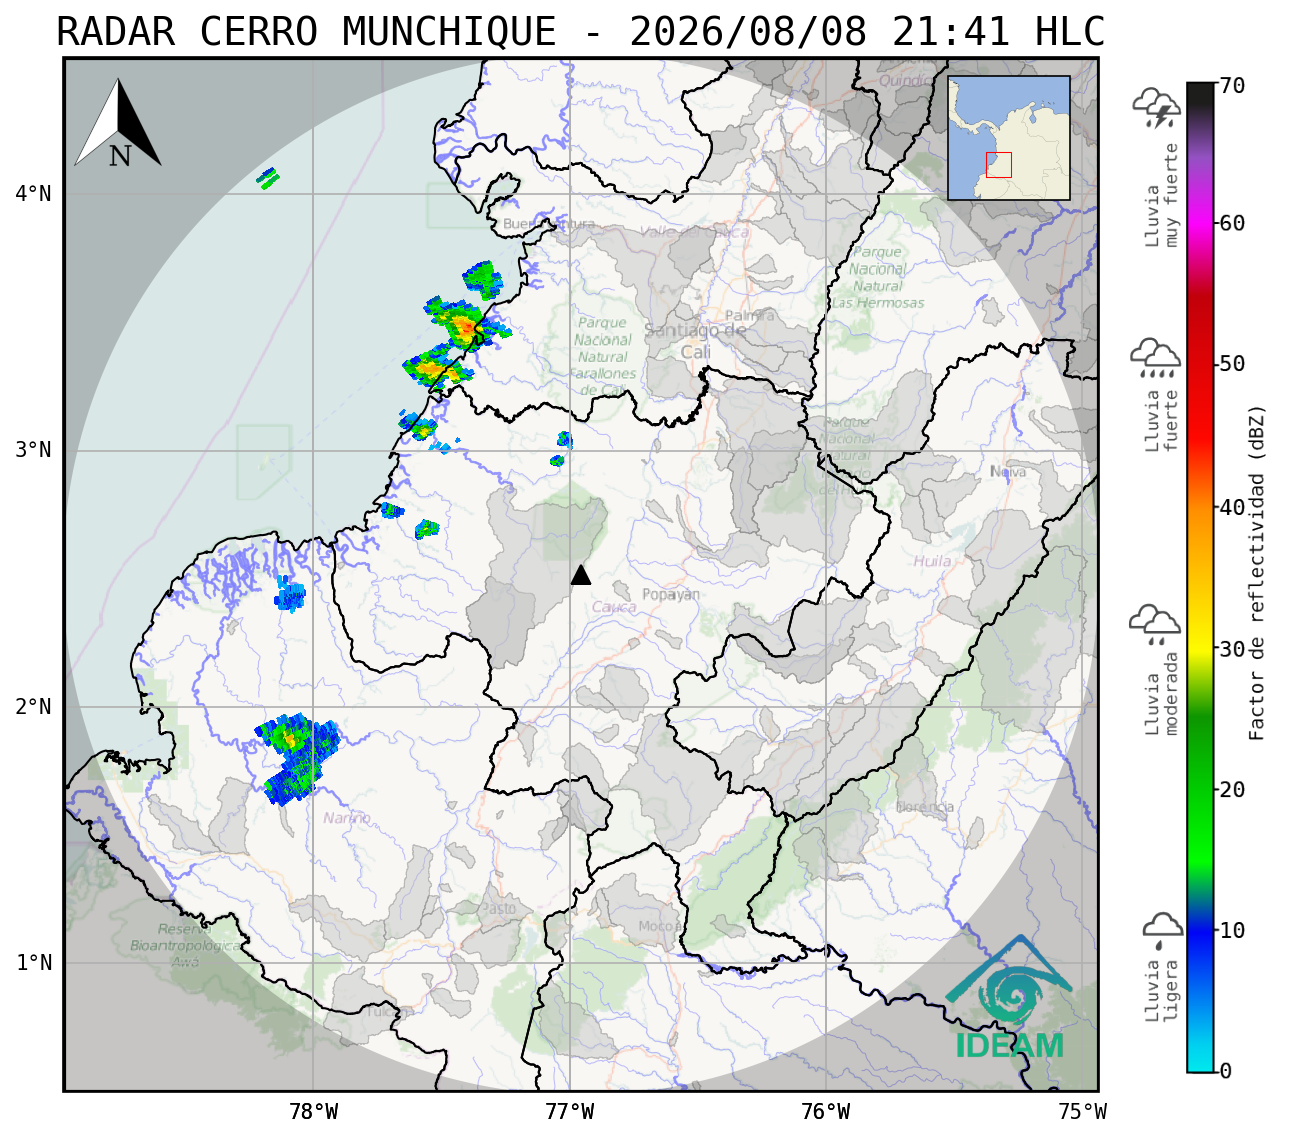Click the heavy rain cloud icon
The width and height of the screenshot is (1309, 1137).
(1156, 358)
